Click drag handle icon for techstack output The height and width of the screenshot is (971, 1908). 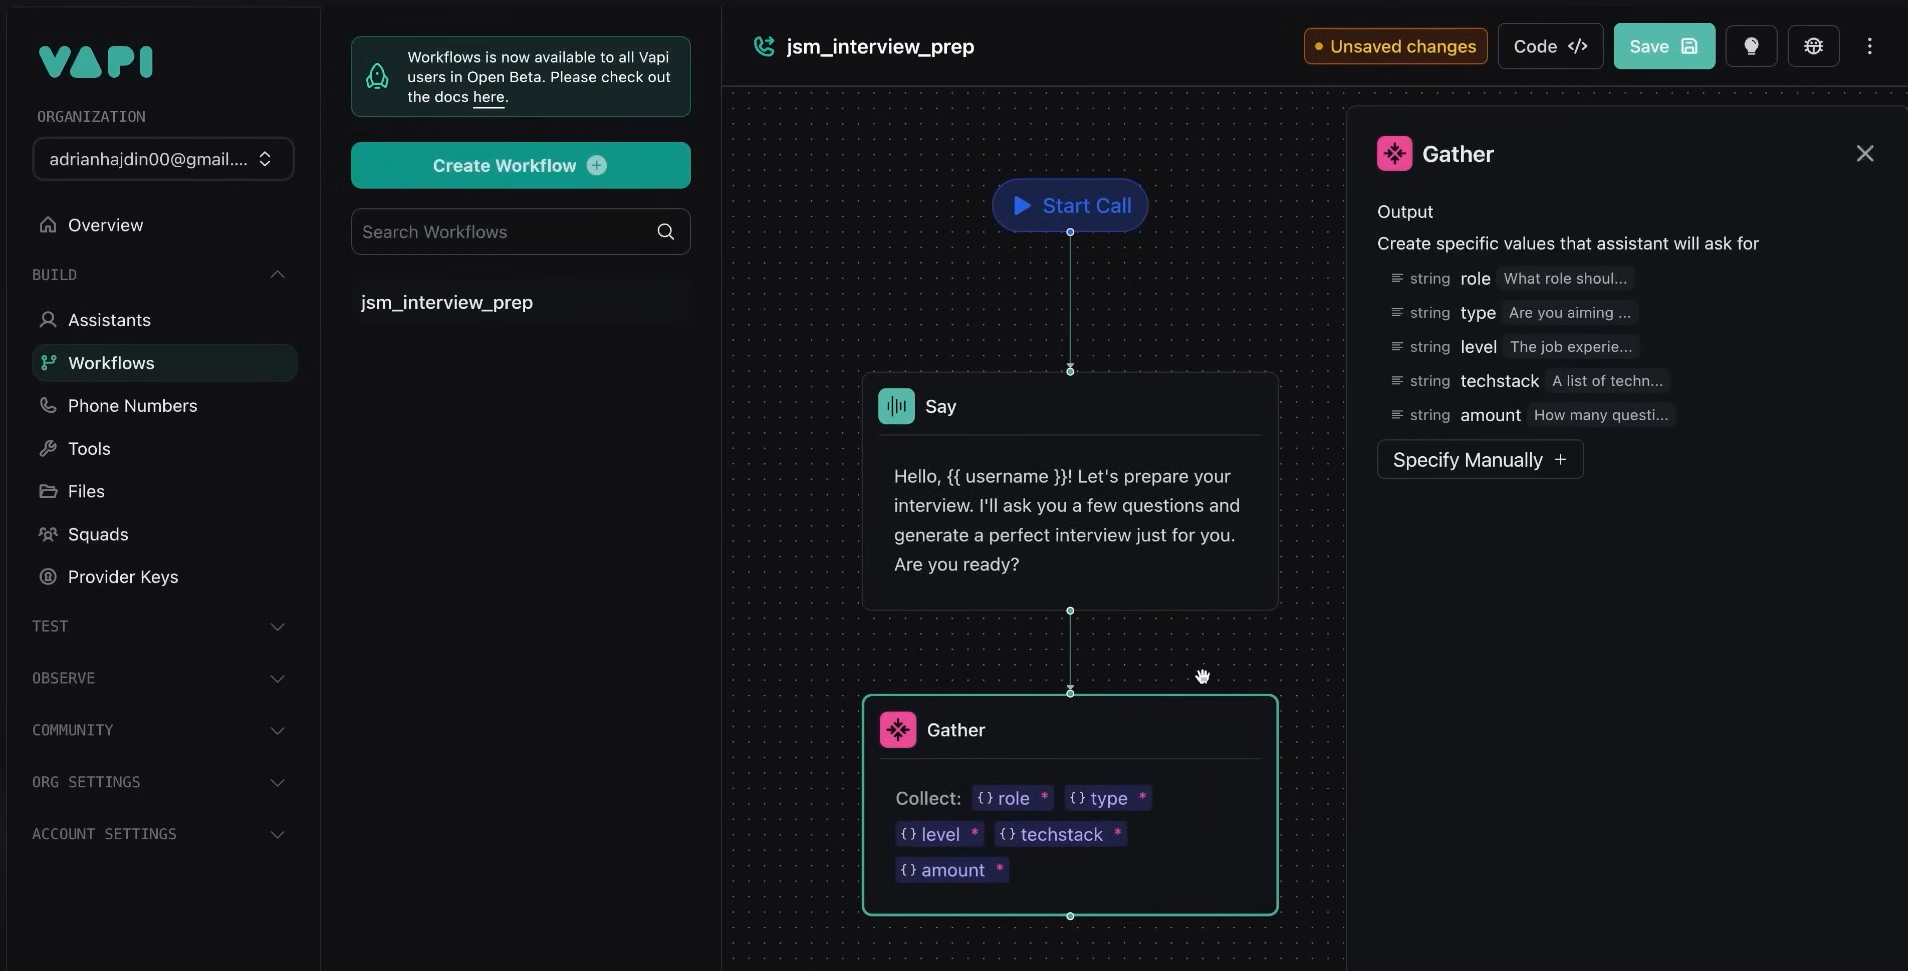pyautogui.click(x=1397, y=380)
